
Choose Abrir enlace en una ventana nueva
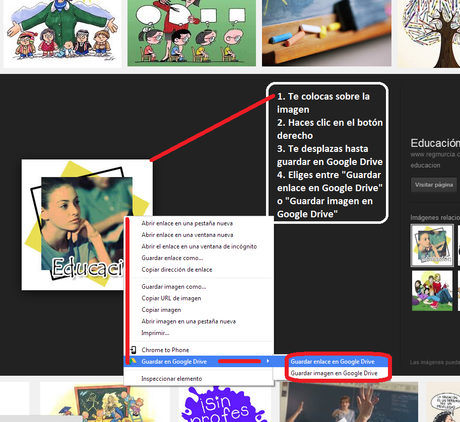click(187, 235)
